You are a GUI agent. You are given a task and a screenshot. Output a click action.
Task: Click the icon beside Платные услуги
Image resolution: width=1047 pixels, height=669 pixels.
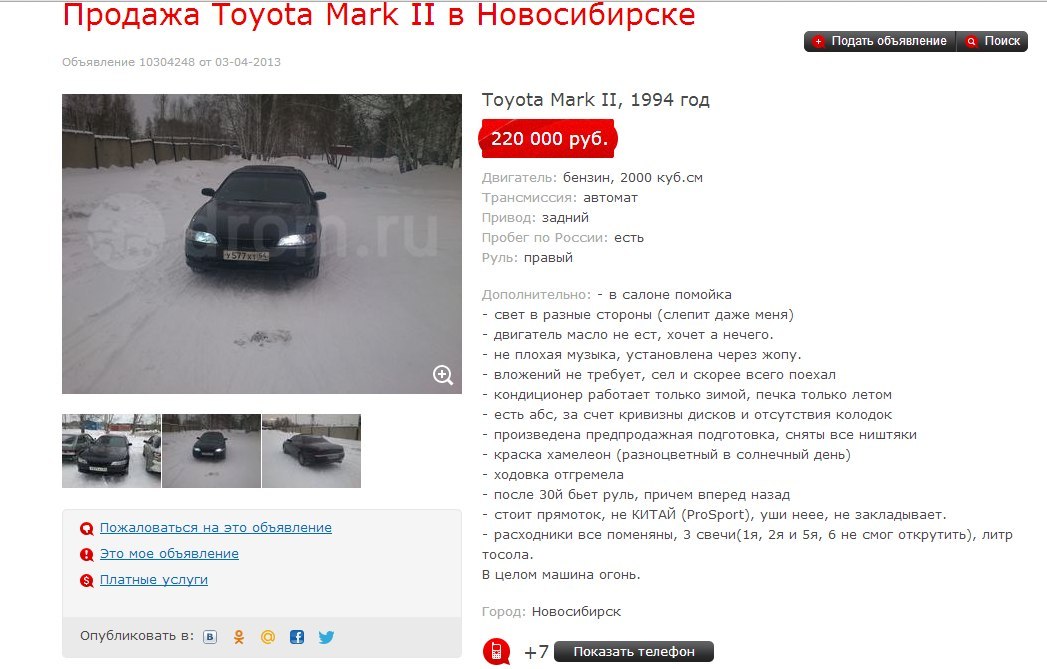point(87,580)
